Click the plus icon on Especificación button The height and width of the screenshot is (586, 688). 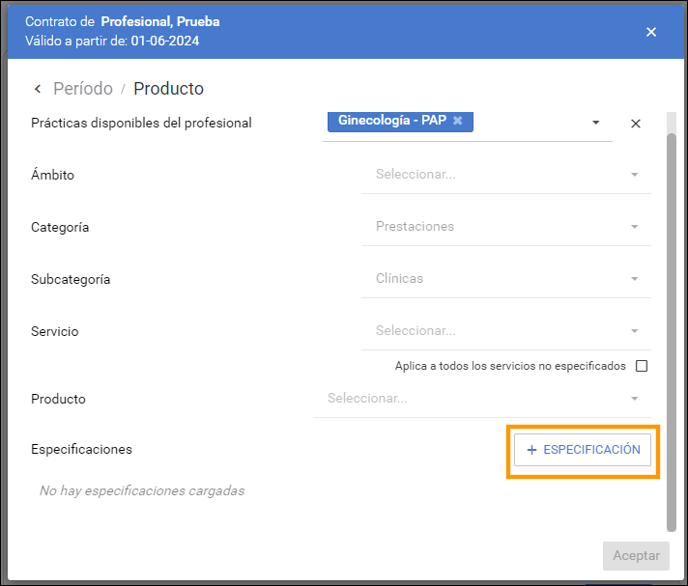[532, 450]
